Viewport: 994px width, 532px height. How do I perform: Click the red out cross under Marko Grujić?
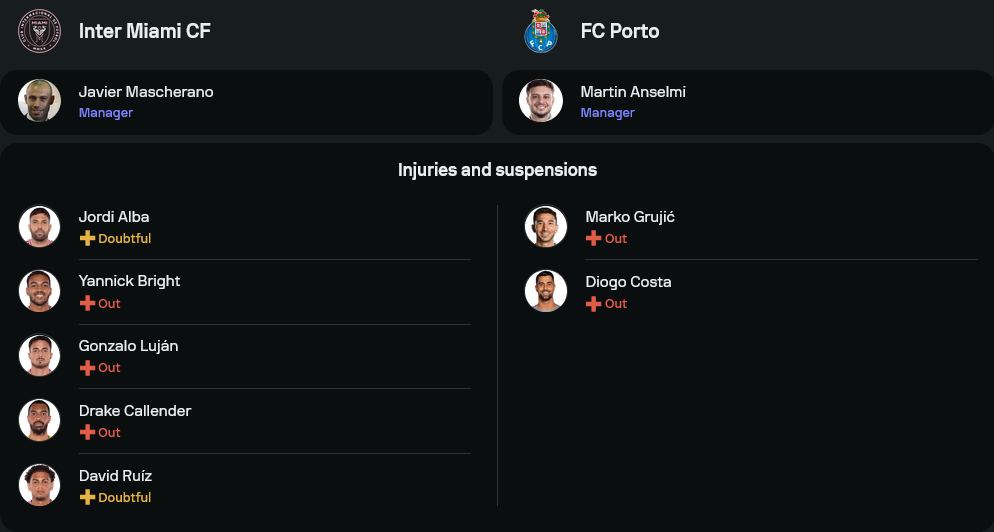594,239
